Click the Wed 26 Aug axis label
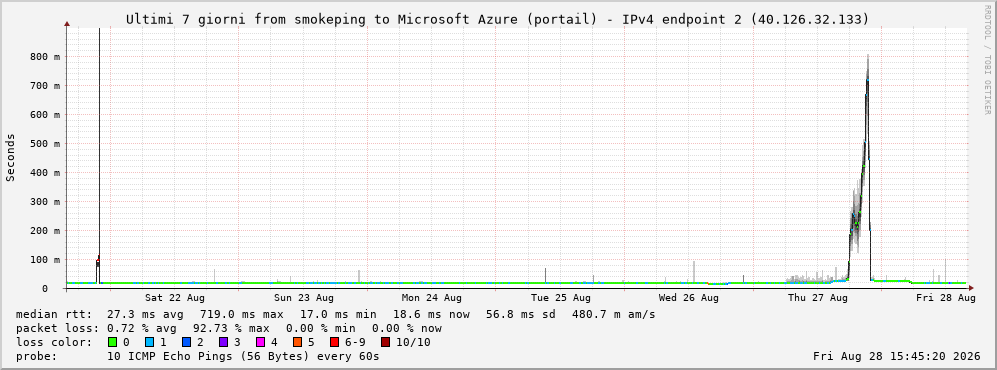The width and height of the screenshot is (997, 370). (689, 298)
